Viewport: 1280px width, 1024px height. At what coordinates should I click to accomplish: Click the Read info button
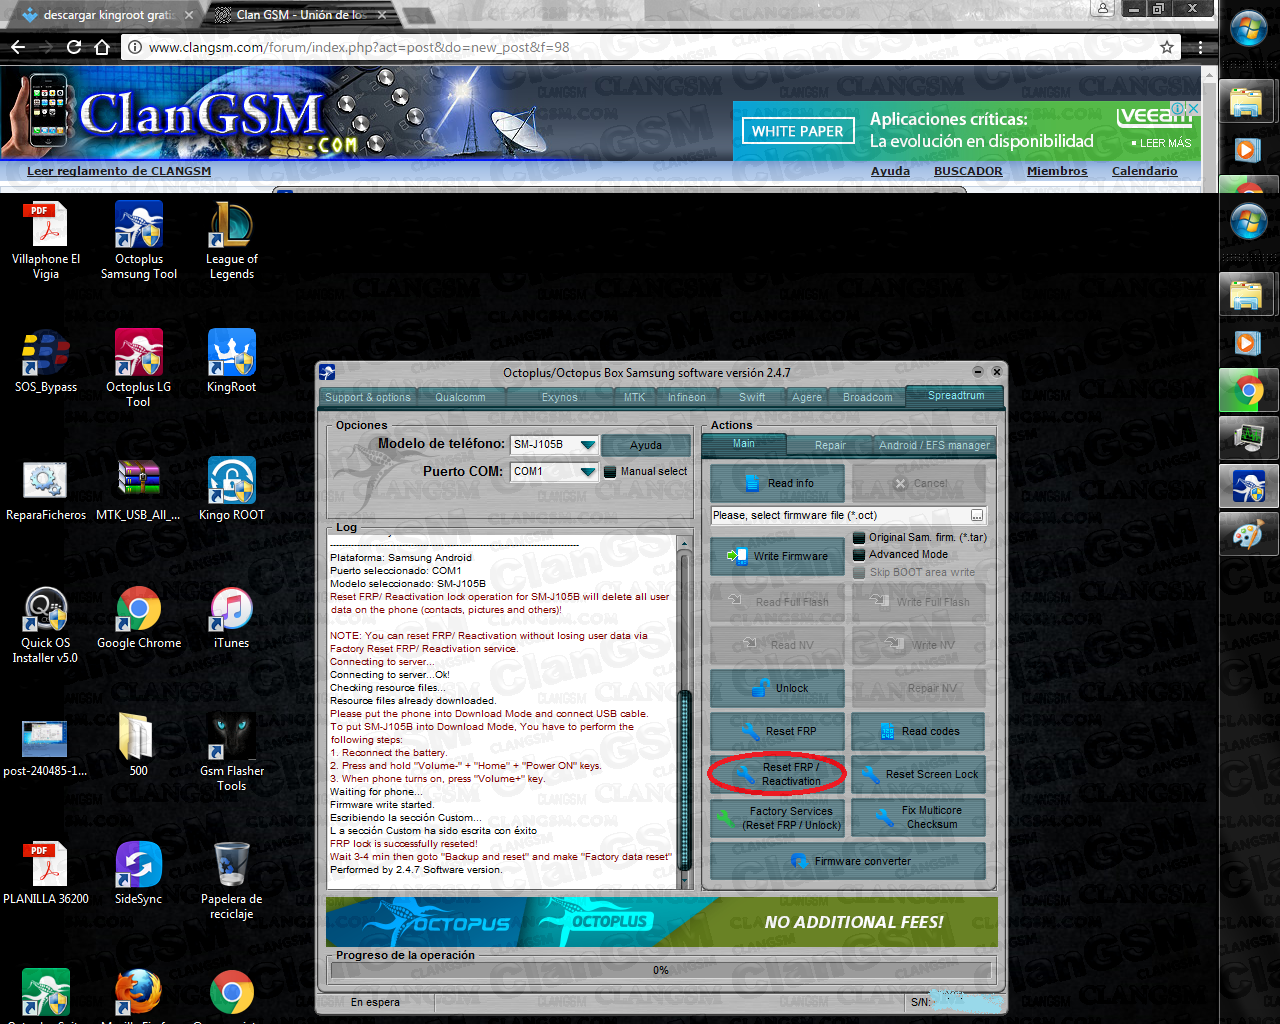[778, 483]
